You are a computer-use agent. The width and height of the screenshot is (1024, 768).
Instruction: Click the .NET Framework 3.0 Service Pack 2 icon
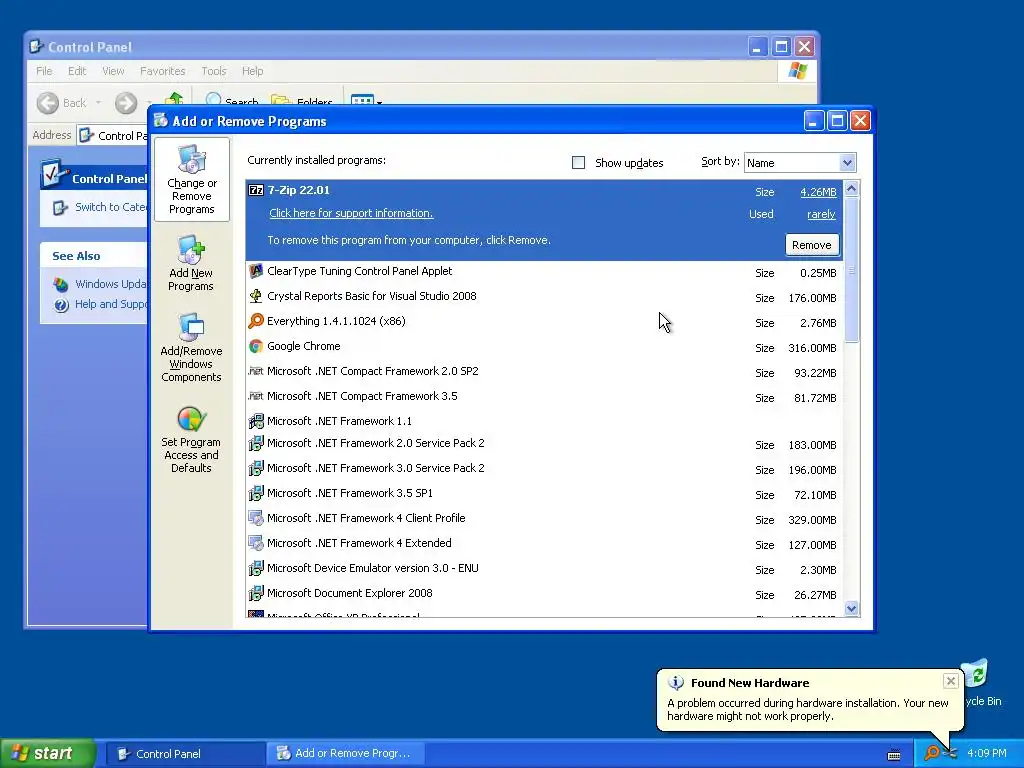[x=256, y=468]
